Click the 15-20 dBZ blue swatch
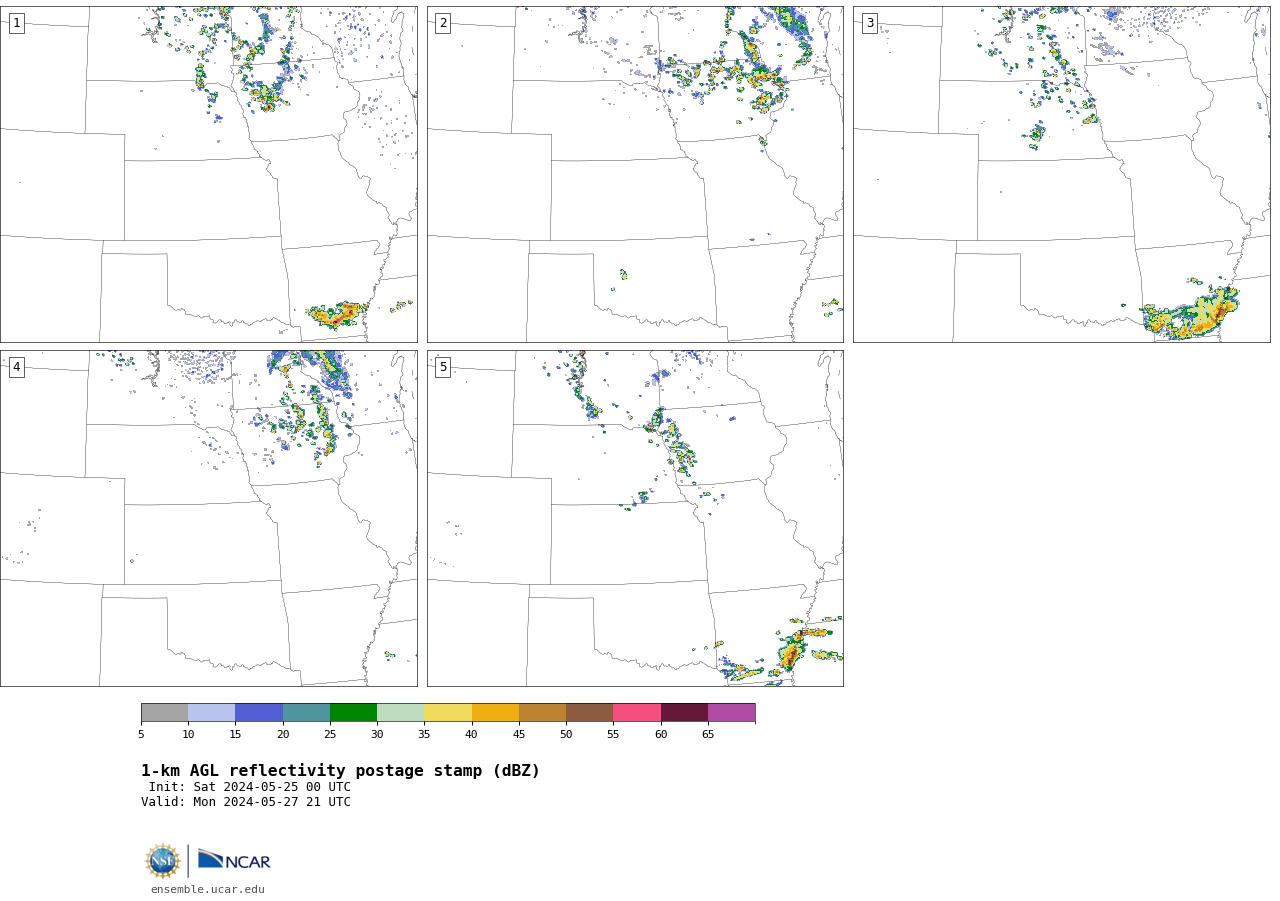 [x=259, y=713]
